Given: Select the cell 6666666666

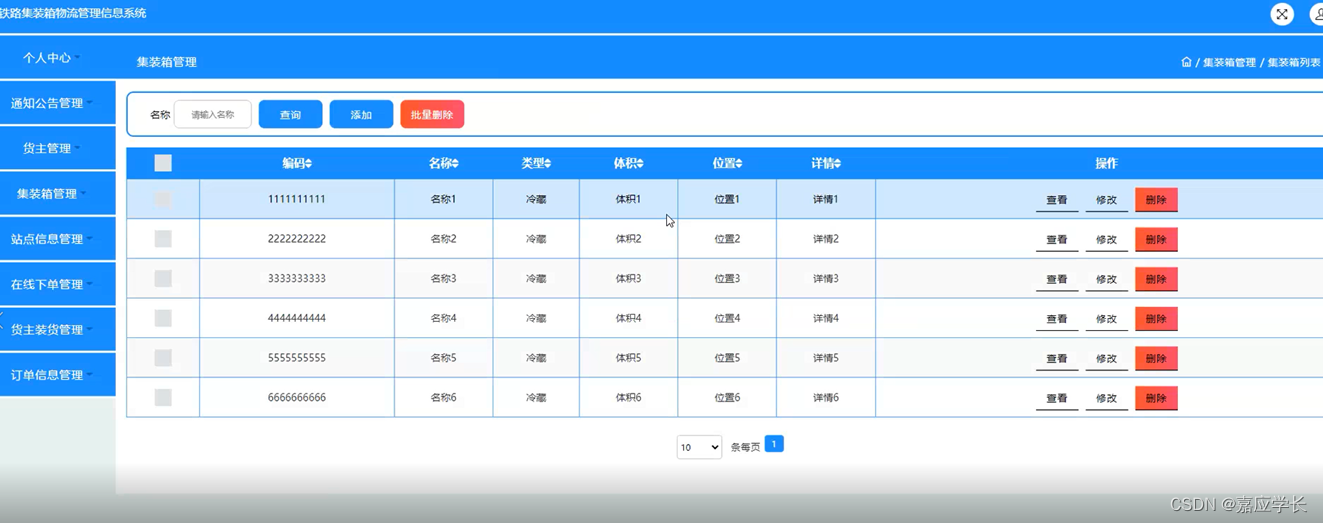Looking at the screenshot, I should [297, 398].
